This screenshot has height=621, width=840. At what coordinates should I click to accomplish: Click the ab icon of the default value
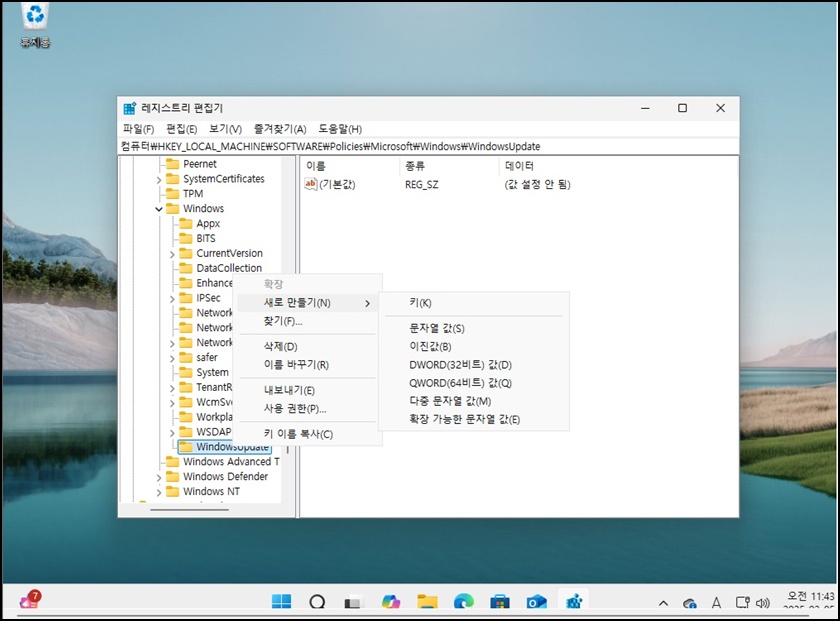[311, 184]
